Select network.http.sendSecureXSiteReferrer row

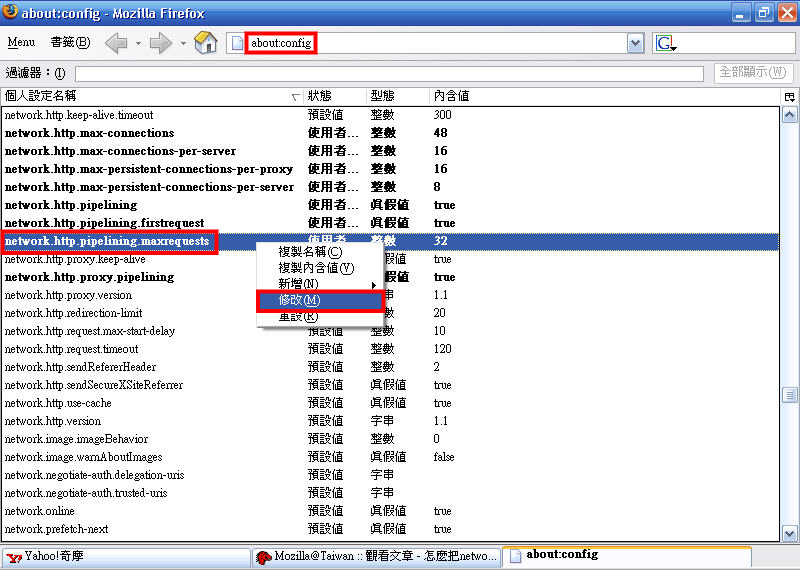click(390, 385)
